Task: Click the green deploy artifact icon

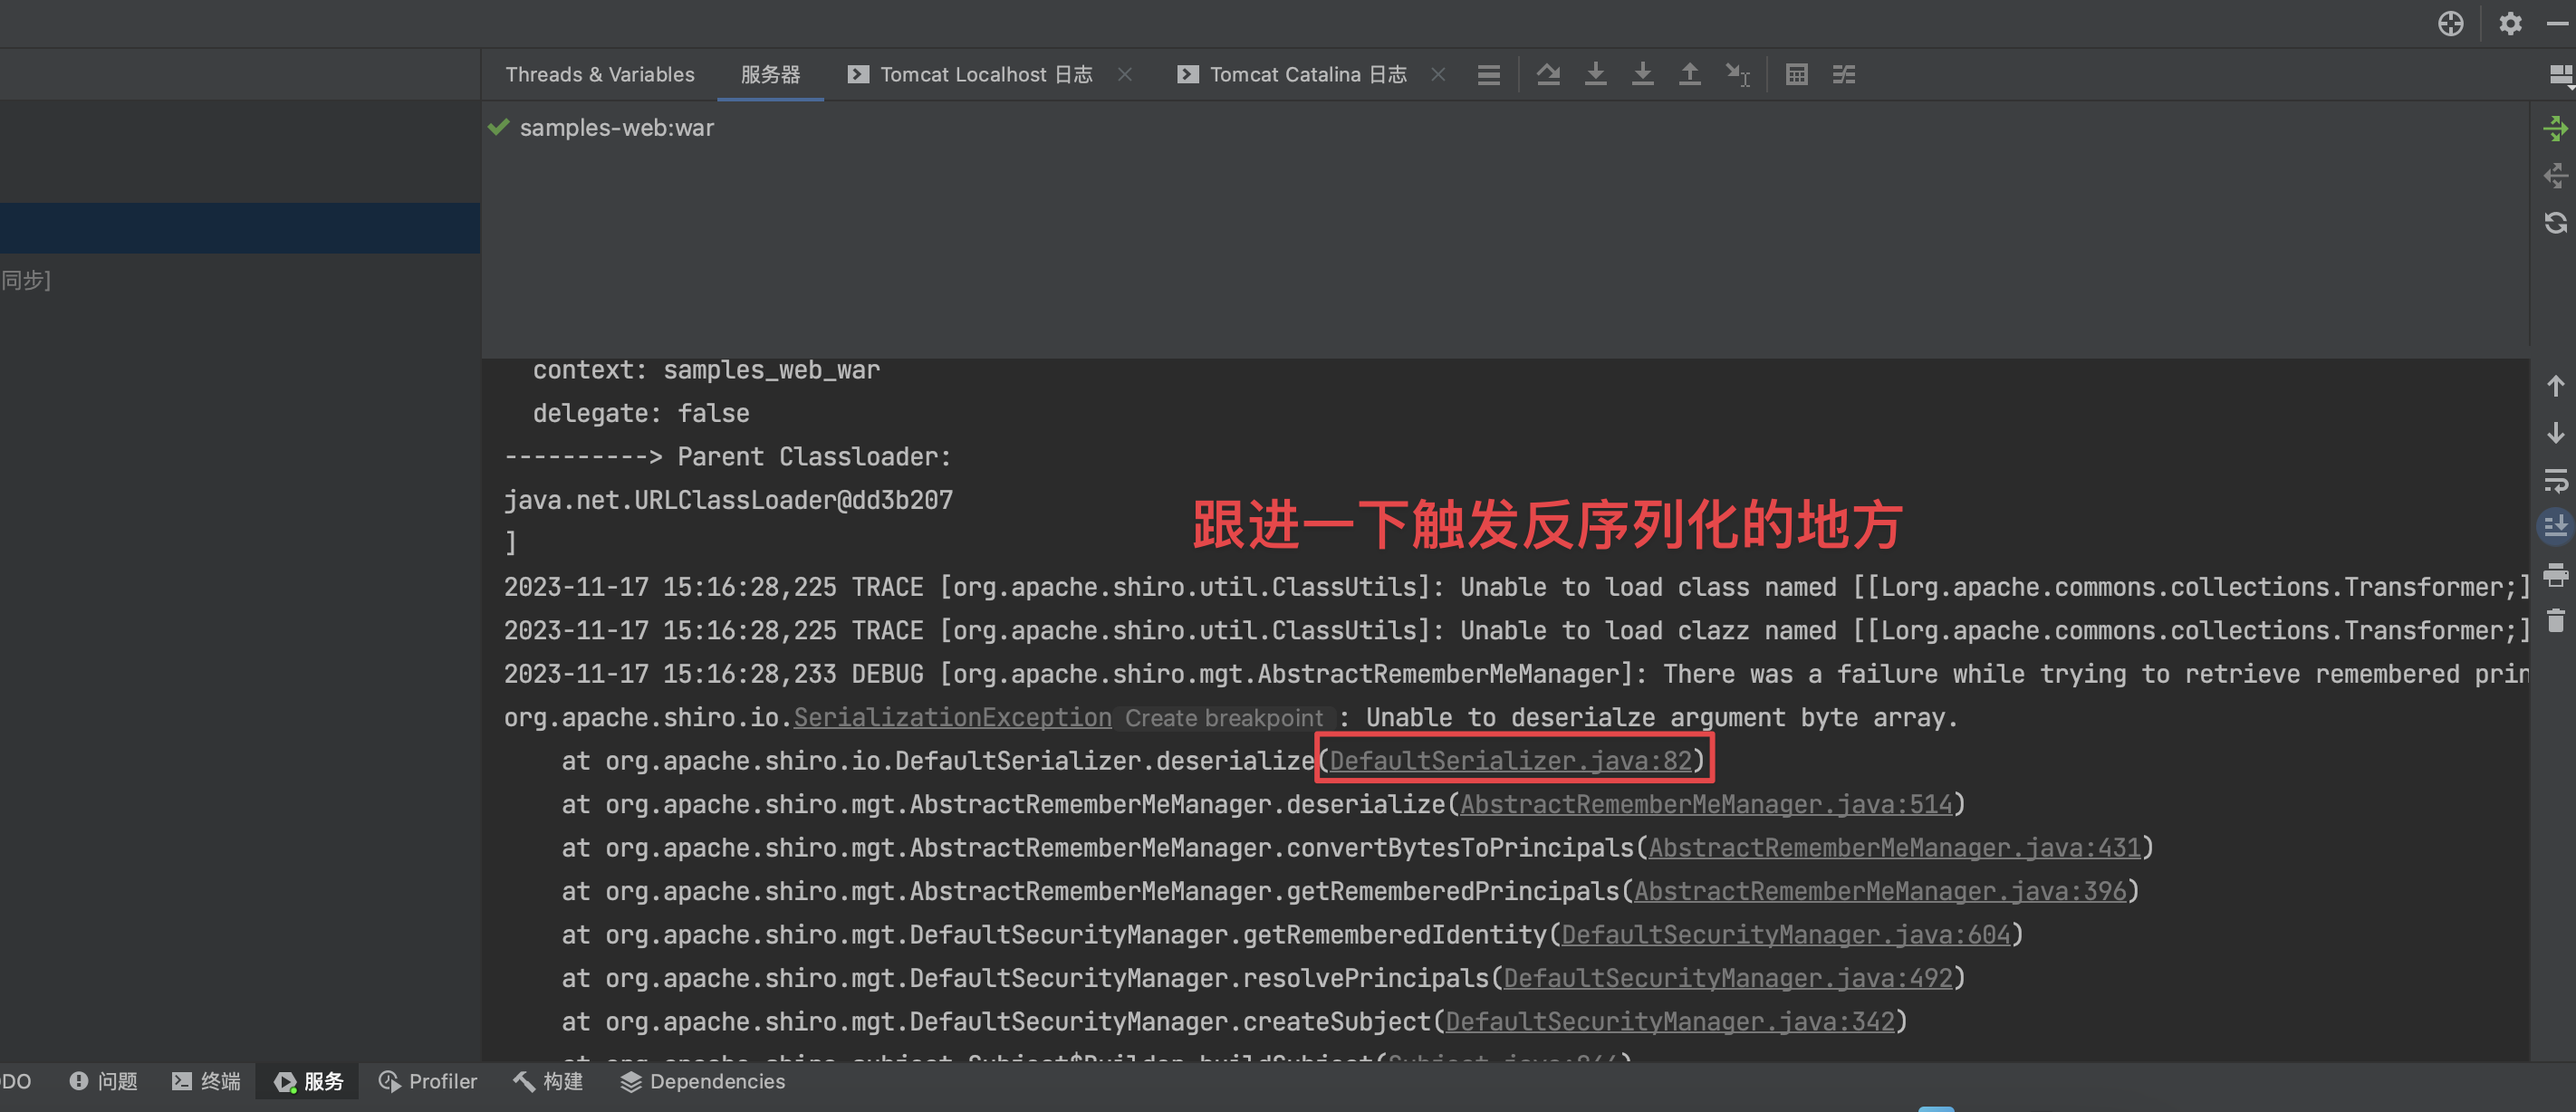Action: click(x=2556, y=128)
